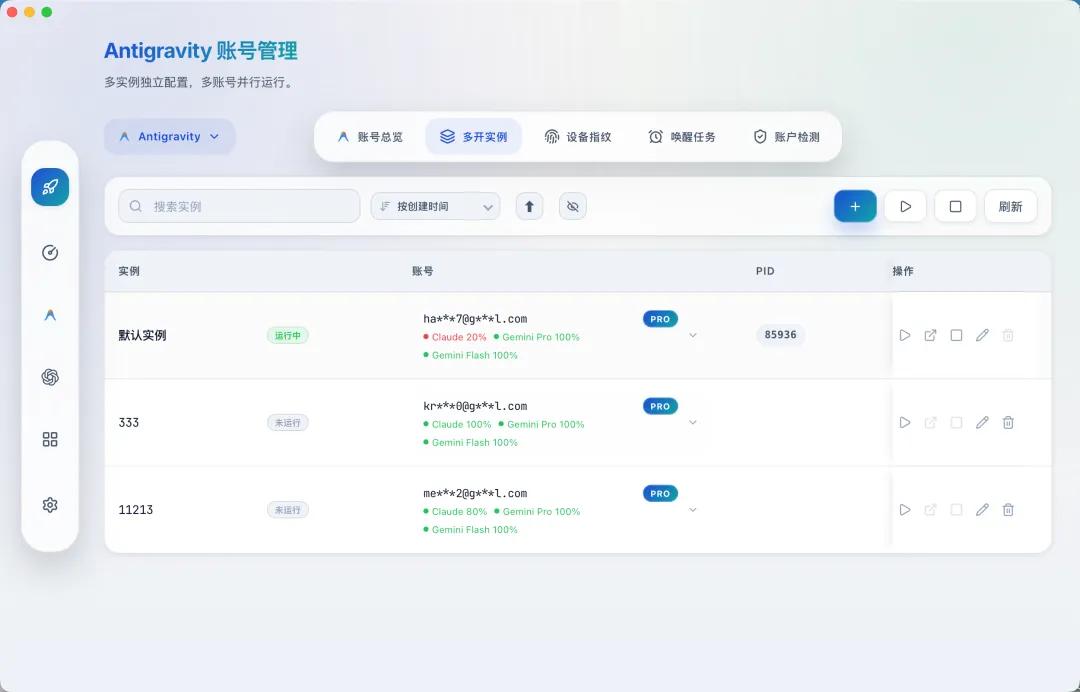Start the 默认实例 instance play icon
The image size is (1080, 692).
905,335
